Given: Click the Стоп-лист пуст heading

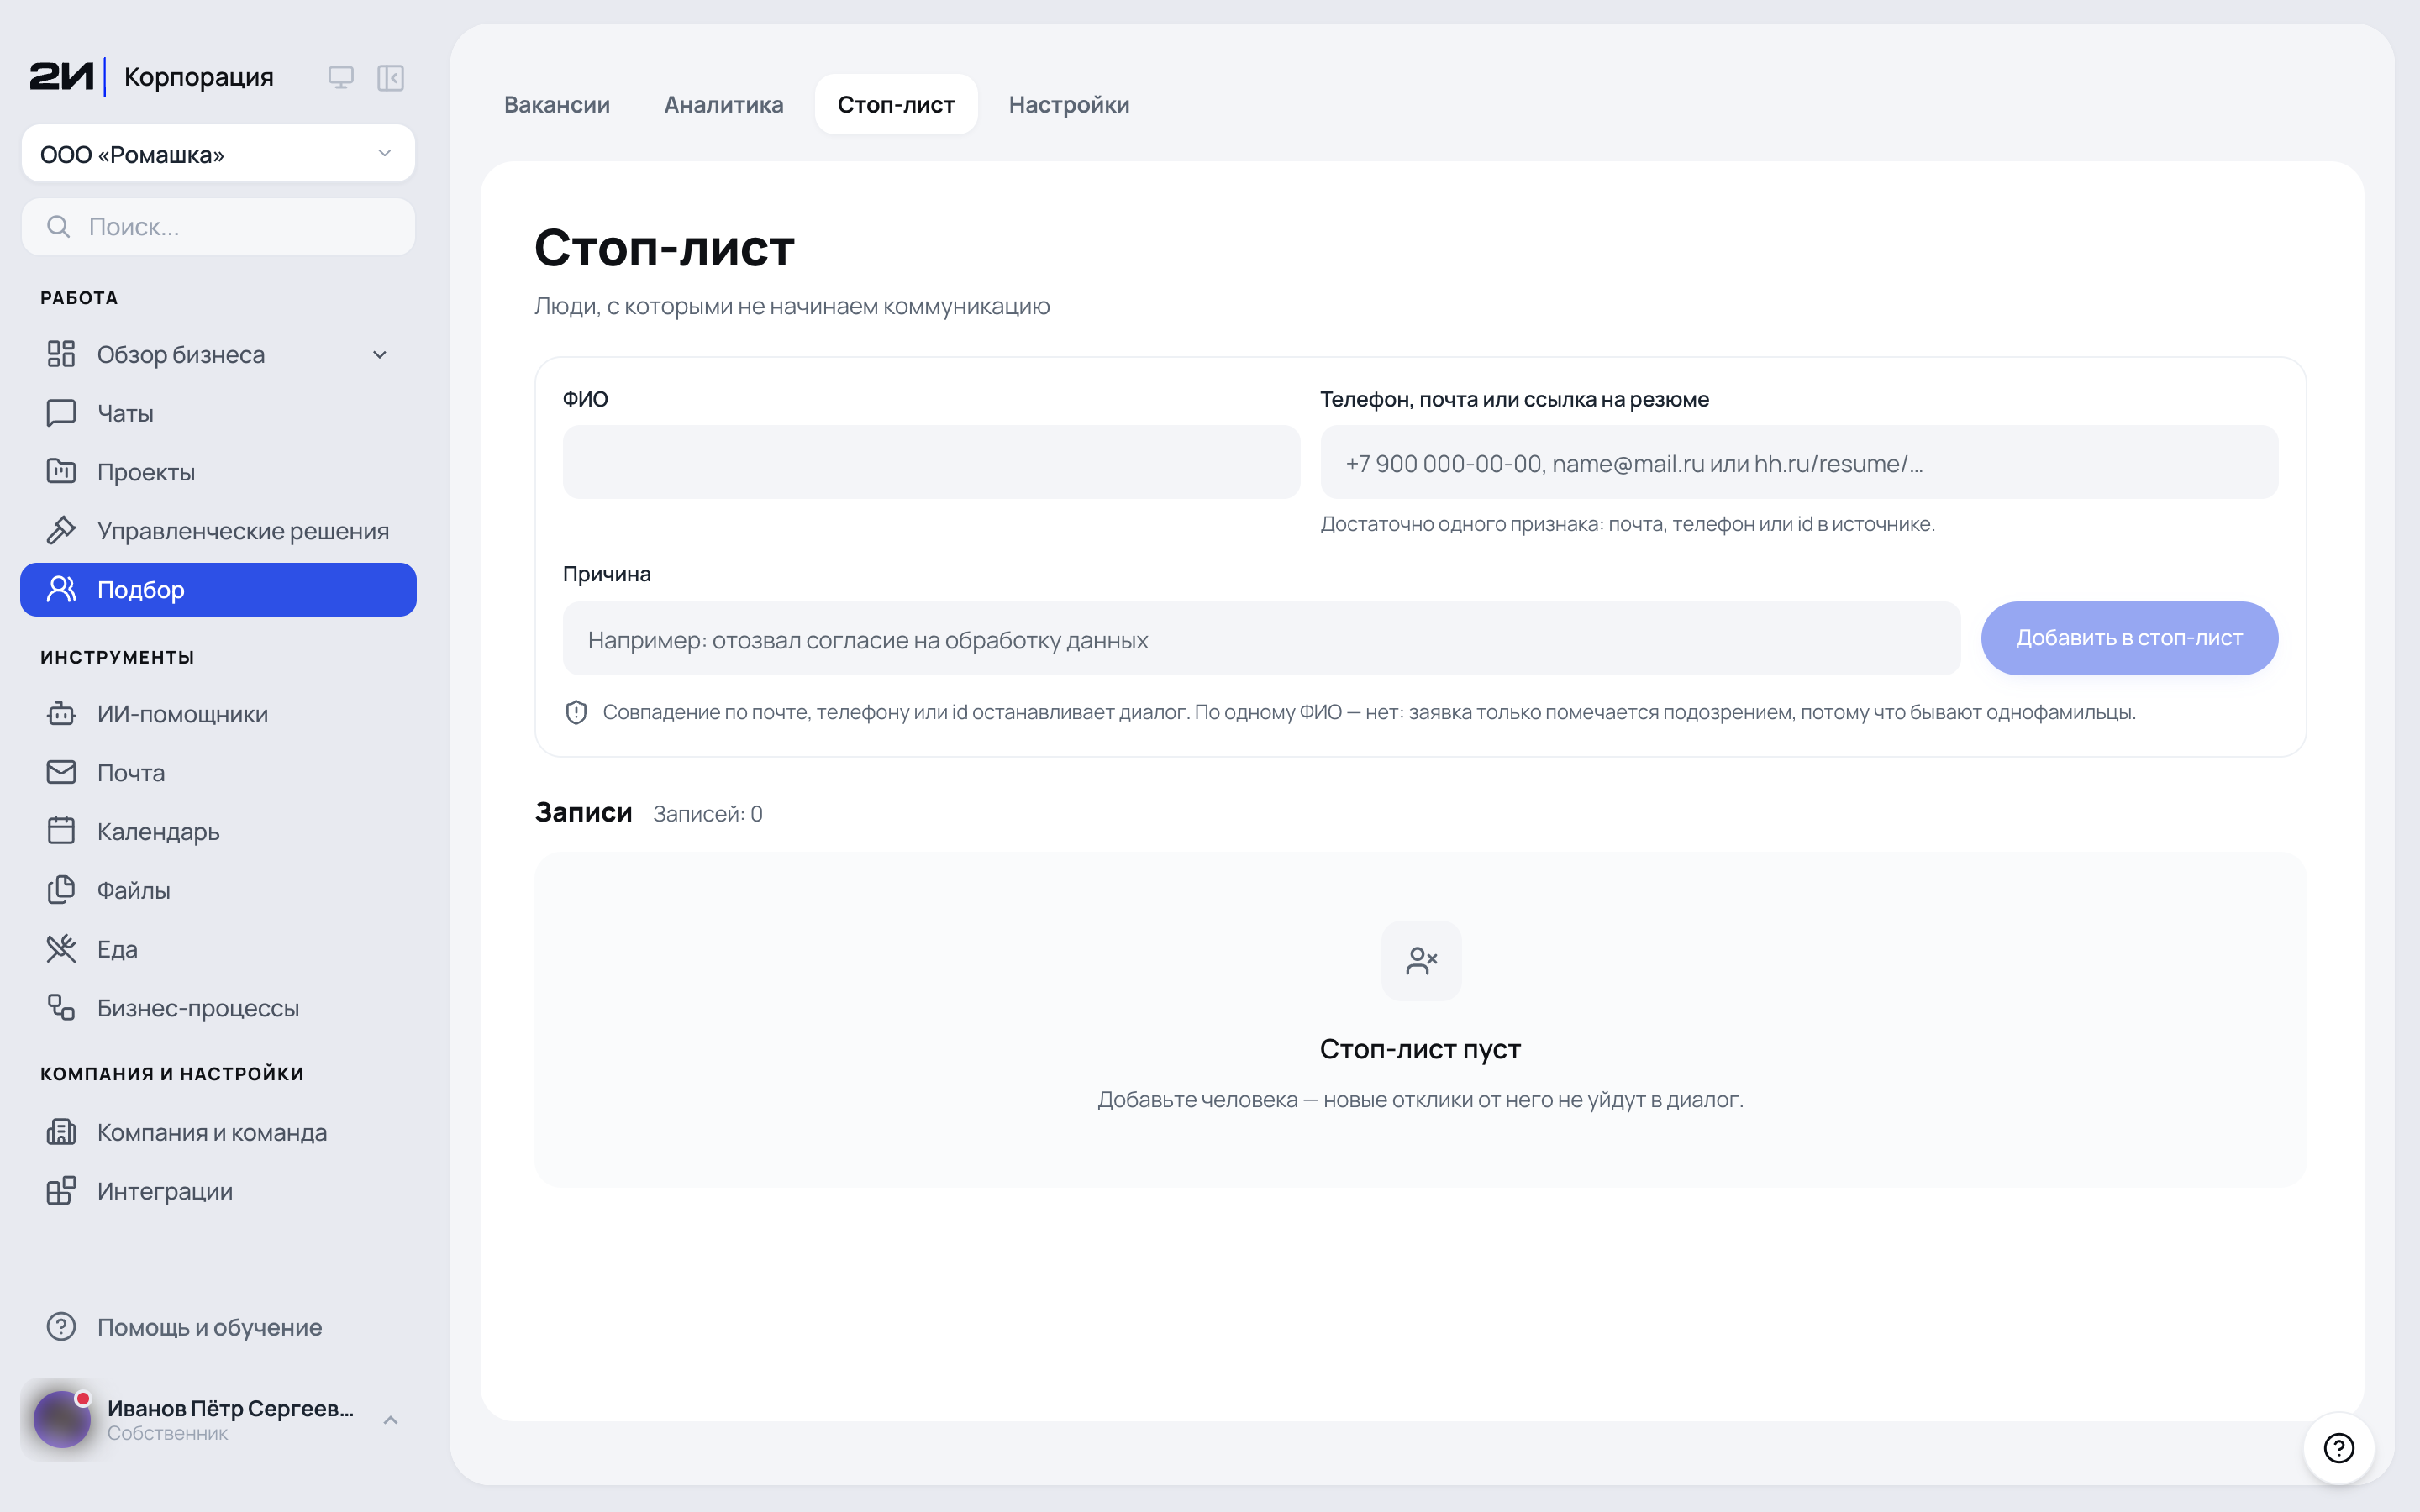Looking at the screenshot, I should pos(1420,1049).
